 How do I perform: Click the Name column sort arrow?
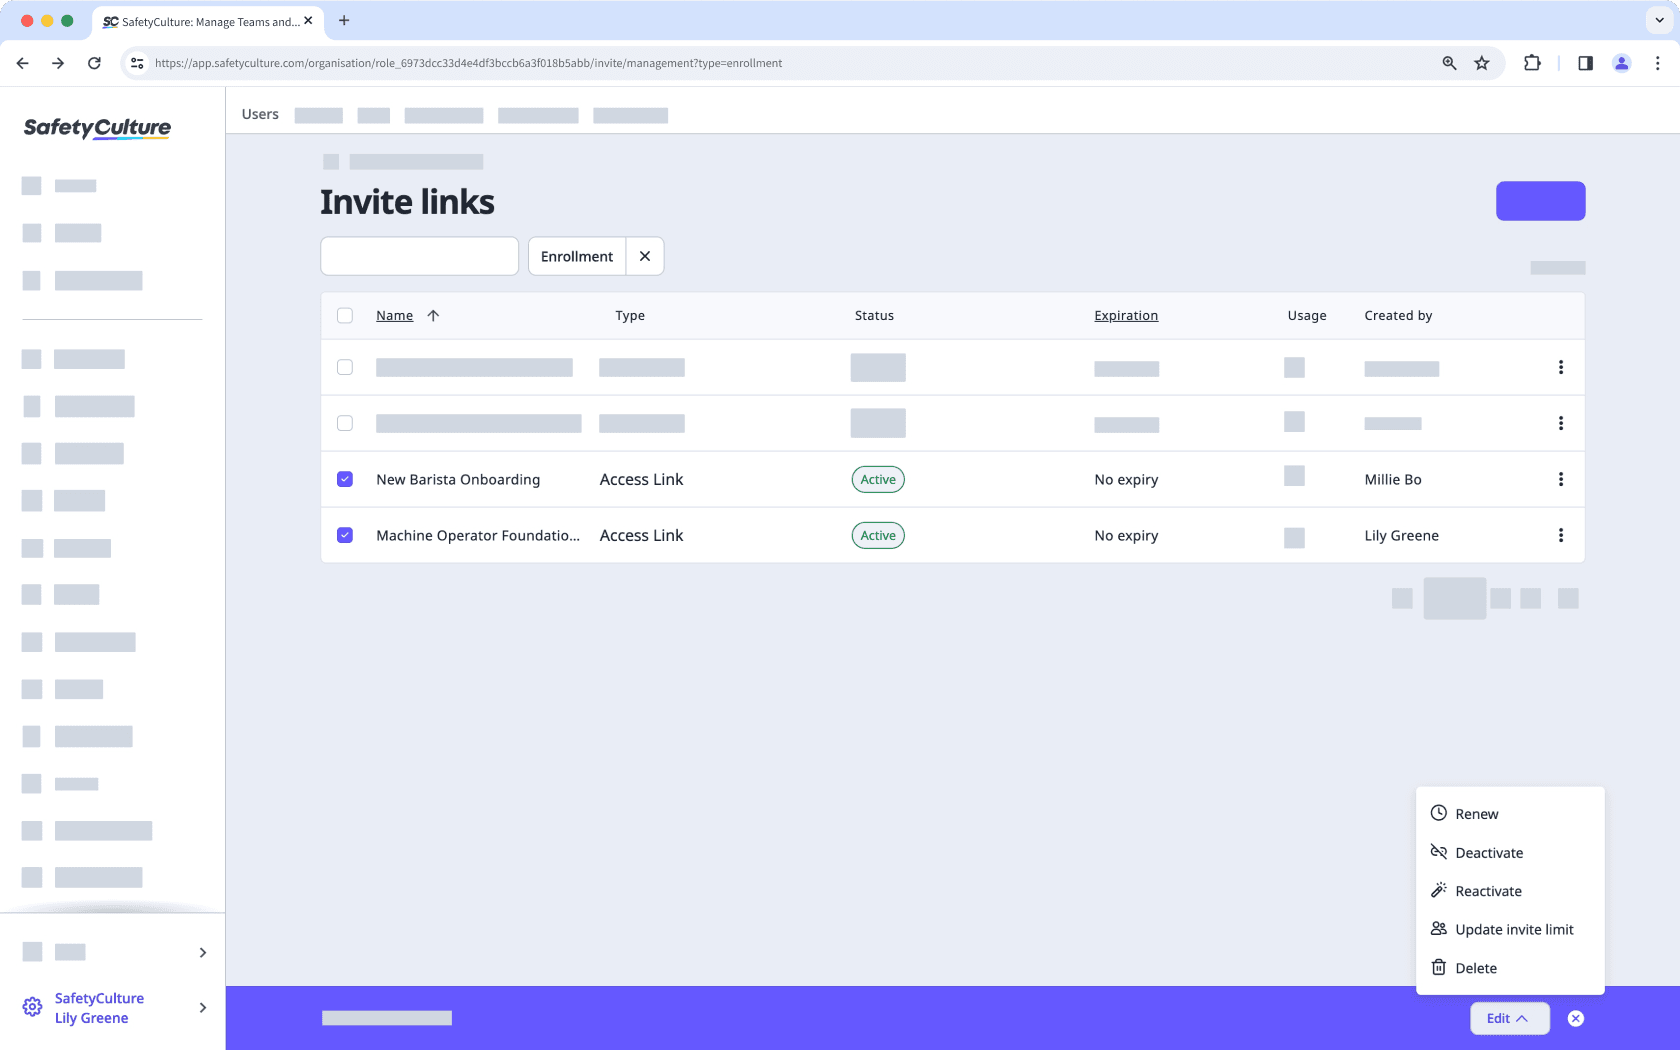point(434,315)
